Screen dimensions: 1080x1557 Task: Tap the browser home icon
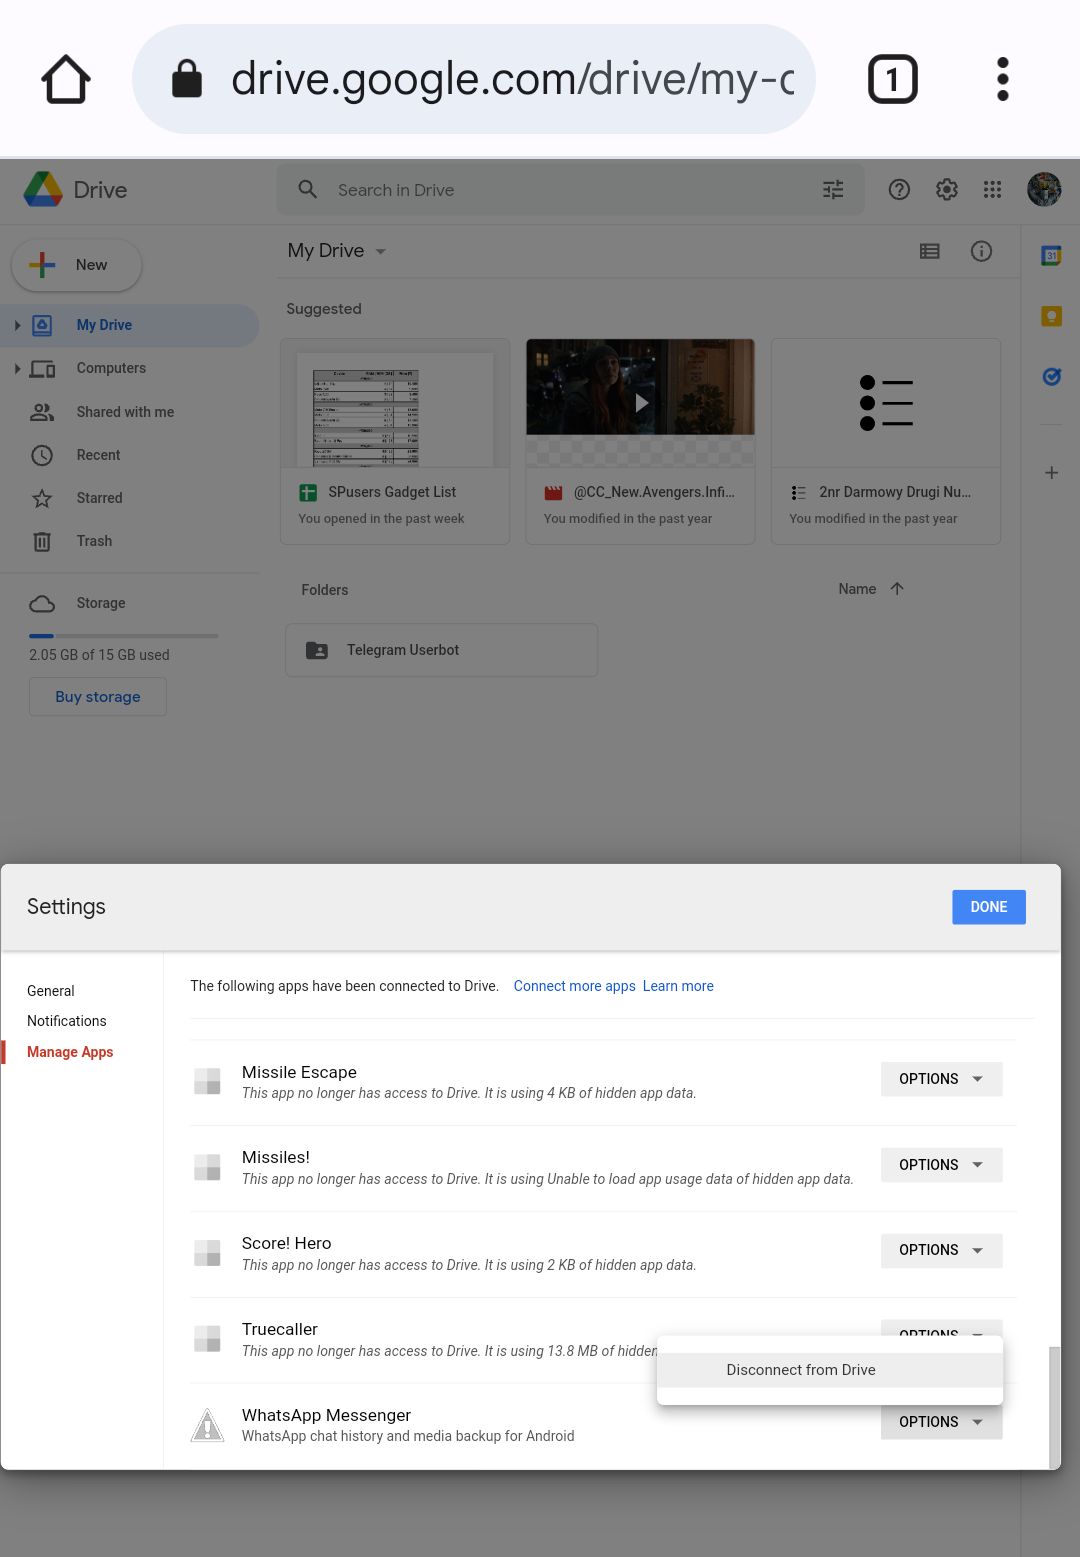coord(66,79)
